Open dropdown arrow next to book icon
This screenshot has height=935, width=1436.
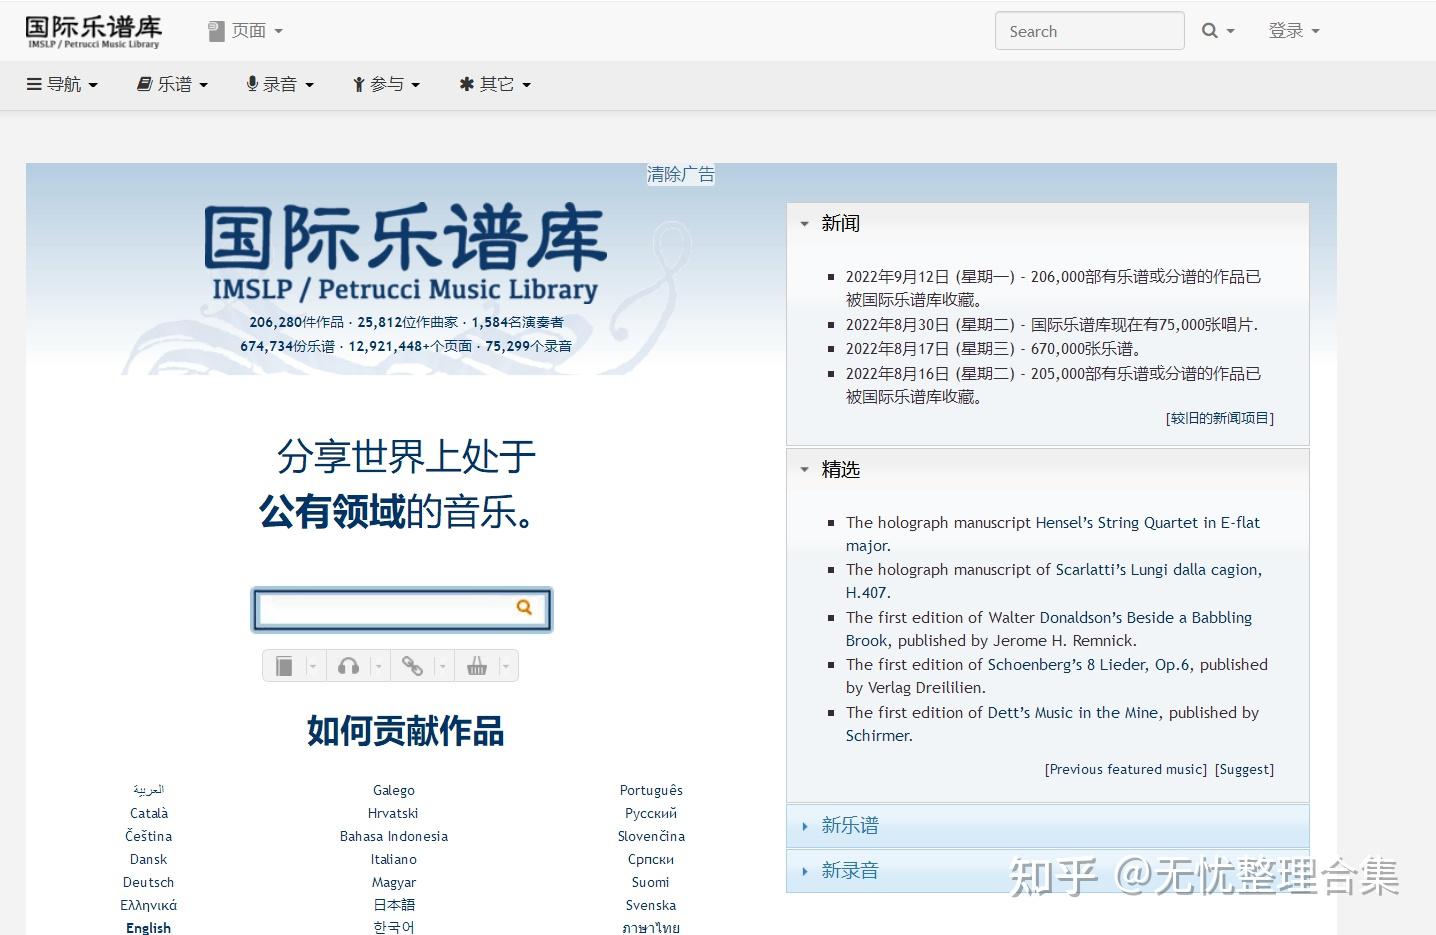coord(312,666)
